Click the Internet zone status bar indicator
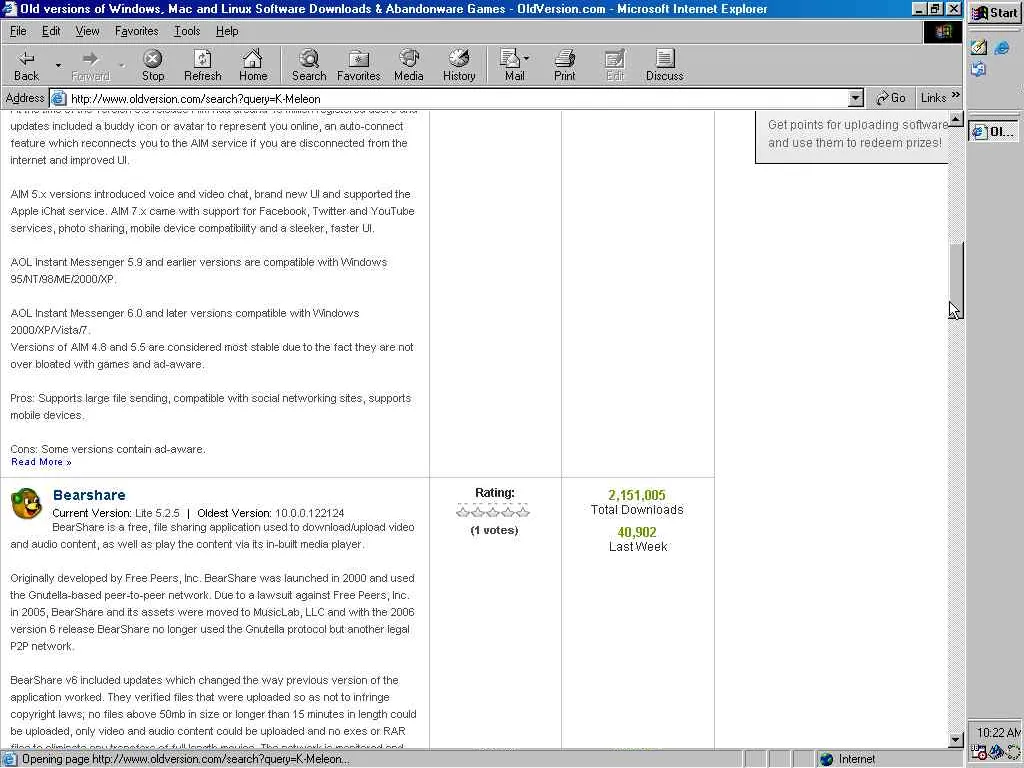The height and width of the screenshot is (768, 1024). [848, 759]
